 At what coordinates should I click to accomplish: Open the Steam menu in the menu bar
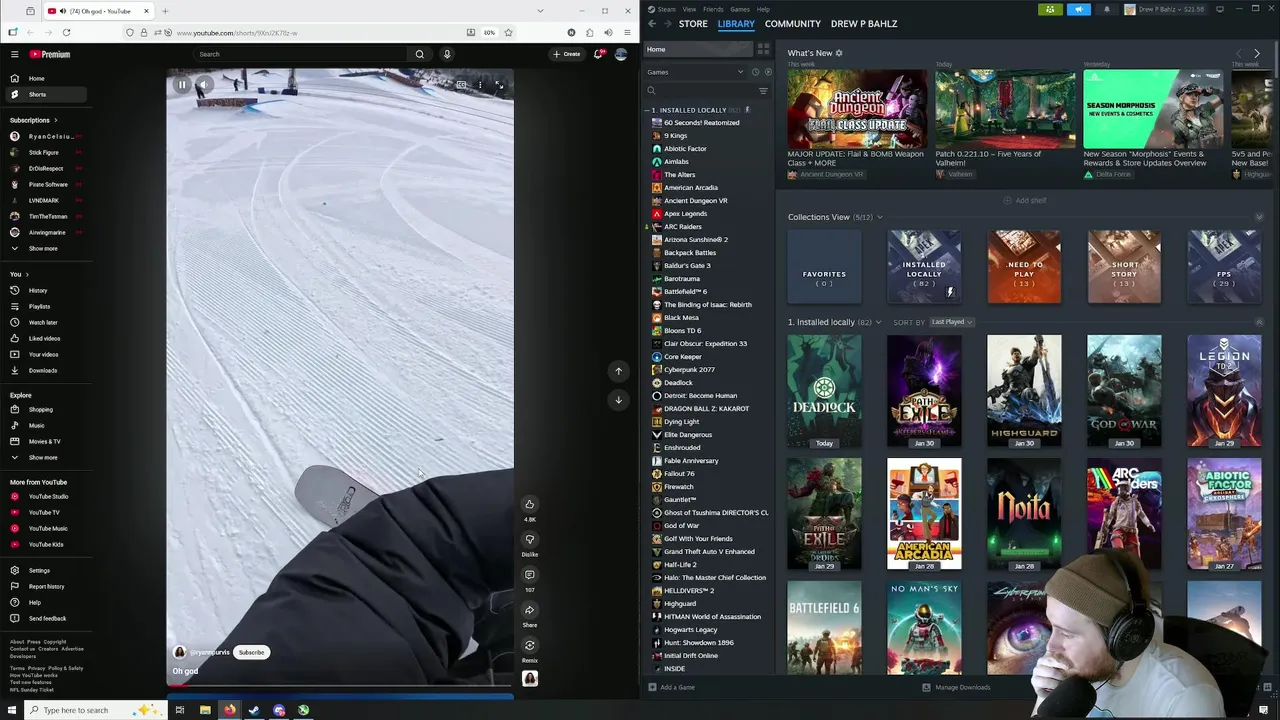point(665,9)
